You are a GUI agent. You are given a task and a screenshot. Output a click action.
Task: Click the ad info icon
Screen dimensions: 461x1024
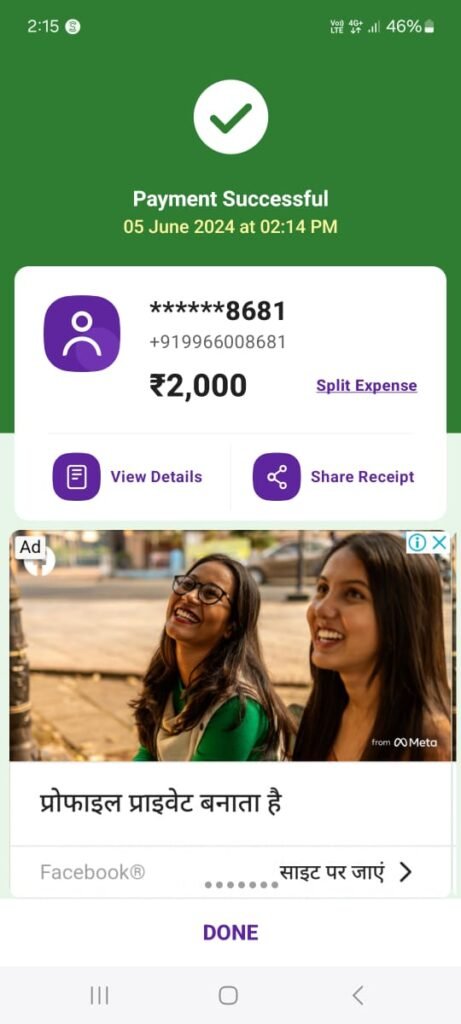click(418, 542)
